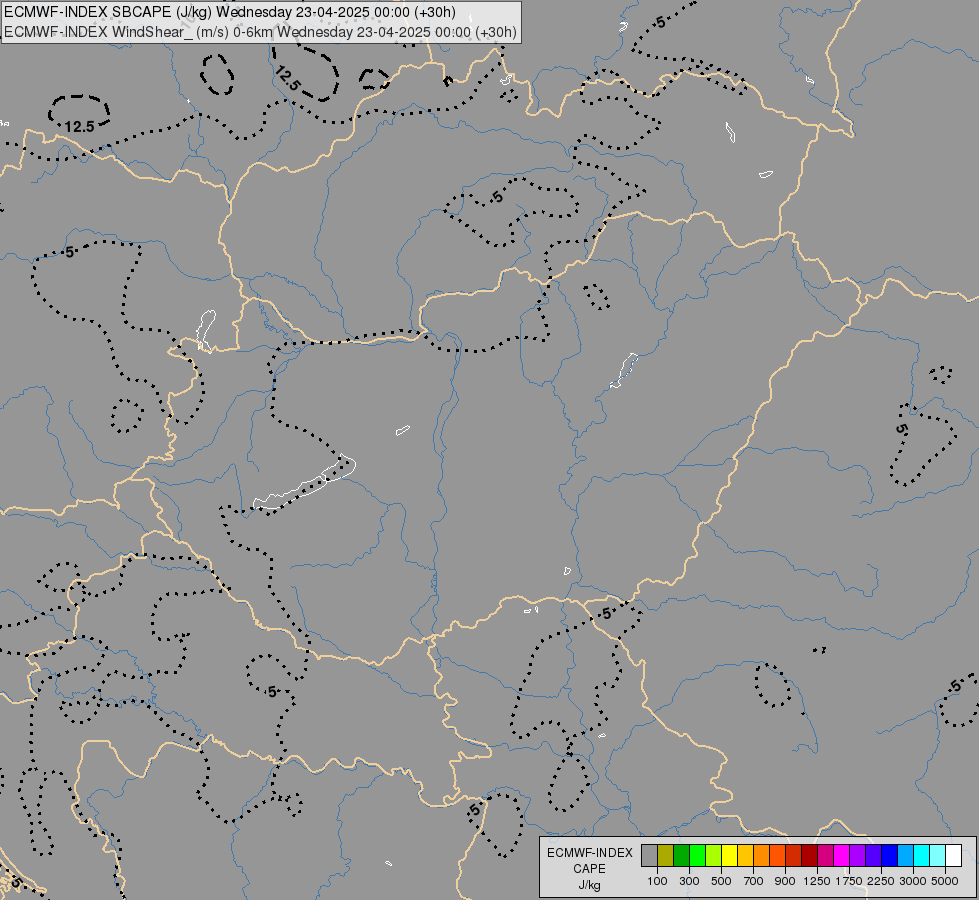Select the white legend swatch
979x900 pixels.
[954, 855]
